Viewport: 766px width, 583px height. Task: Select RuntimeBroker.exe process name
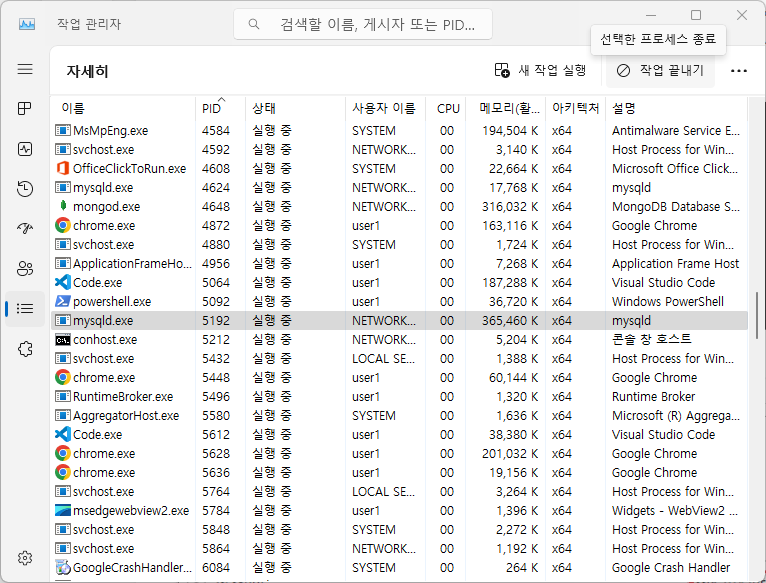(123, 396)
